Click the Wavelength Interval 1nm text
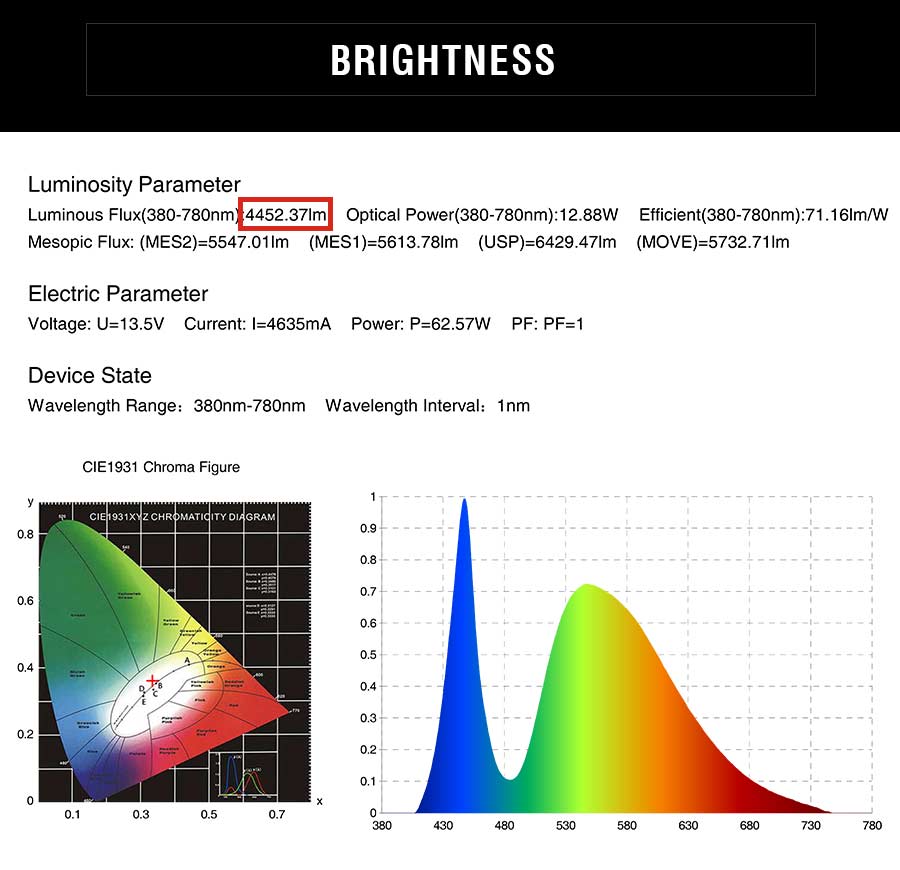 coord(427,406)
